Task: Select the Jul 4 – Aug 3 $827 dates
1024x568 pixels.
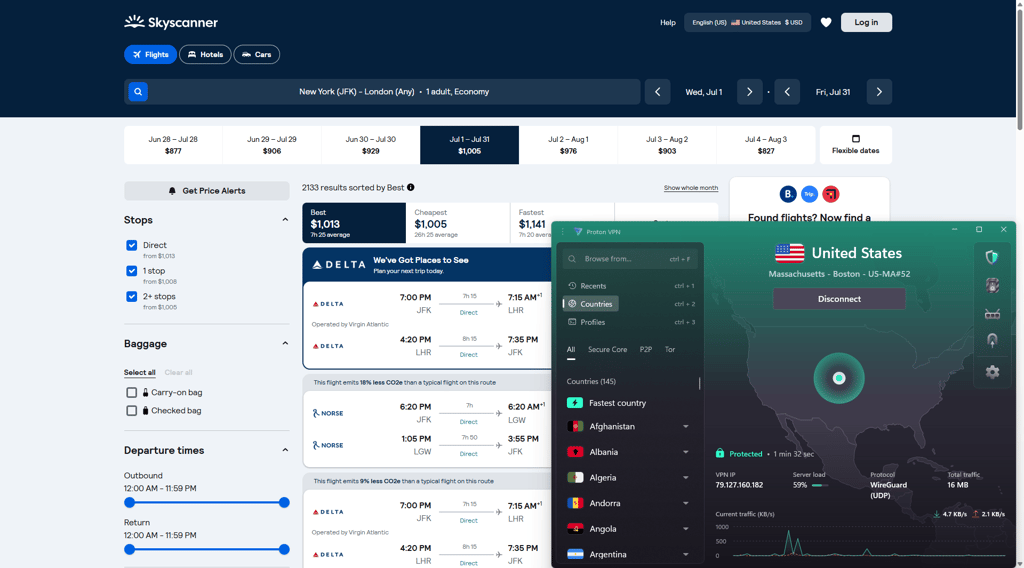Action: coord(765,145)
